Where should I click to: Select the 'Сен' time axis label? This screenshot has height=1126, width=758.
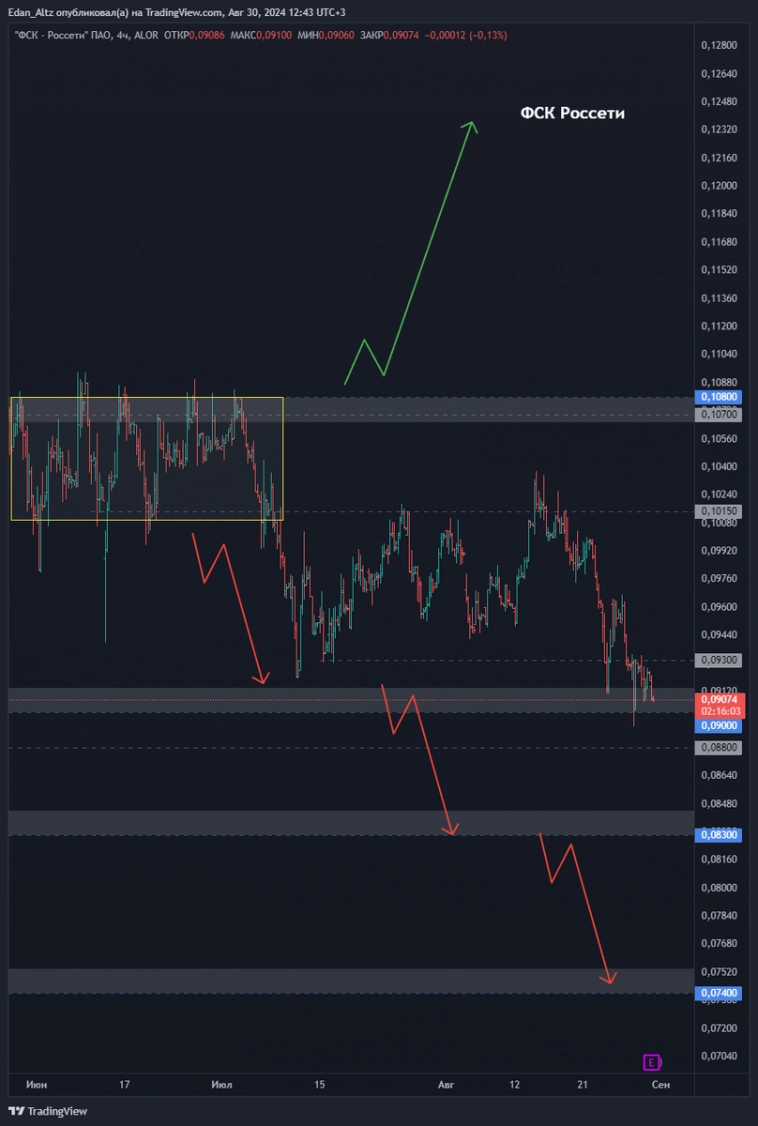click(x=661, y=1084)
